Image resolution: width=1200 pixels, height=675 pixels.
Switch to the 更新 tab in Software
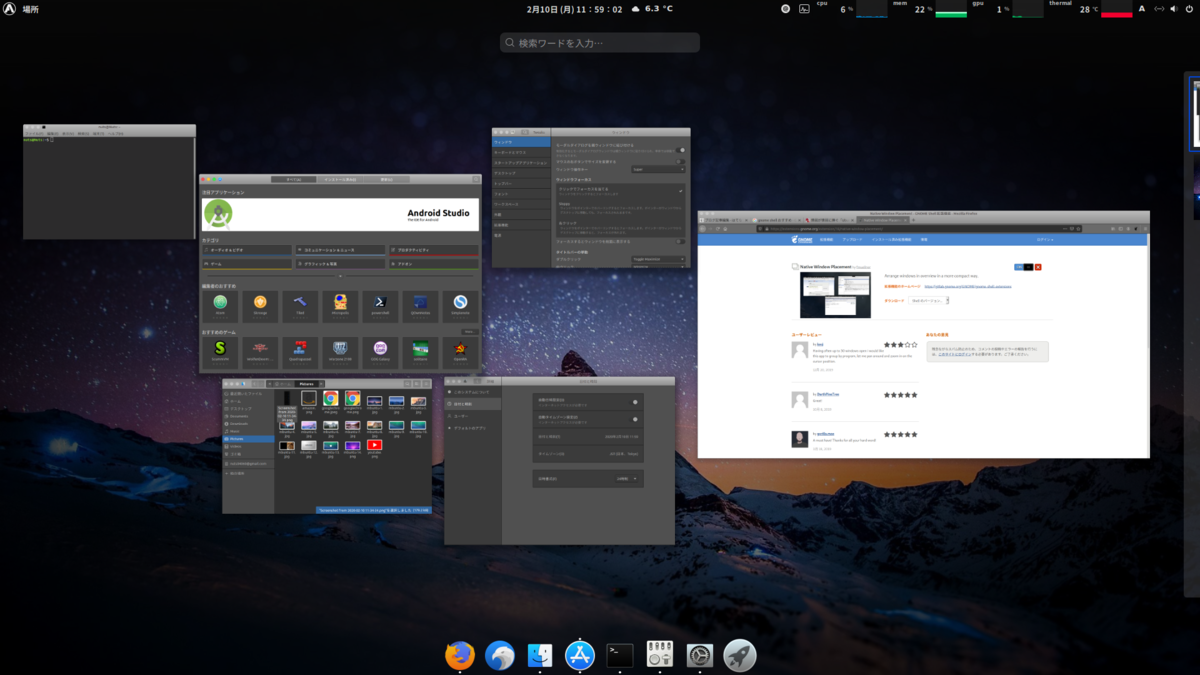tap(386, 179)
